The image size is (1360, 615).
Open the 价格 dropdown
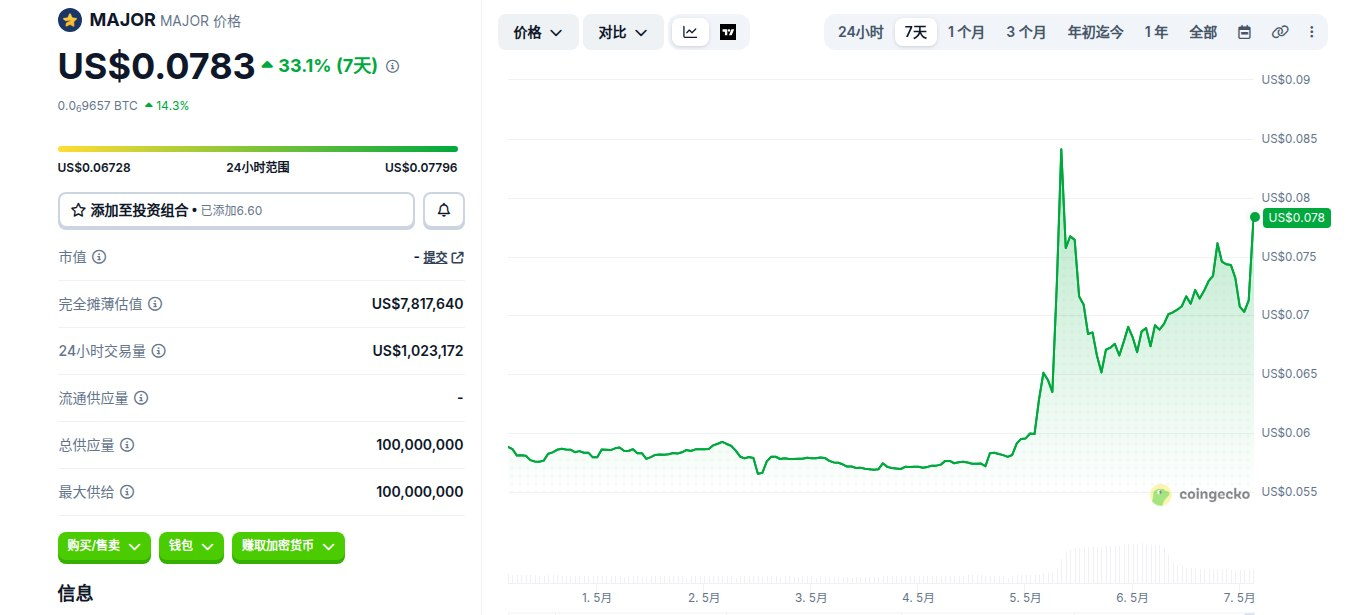(537, 32)
